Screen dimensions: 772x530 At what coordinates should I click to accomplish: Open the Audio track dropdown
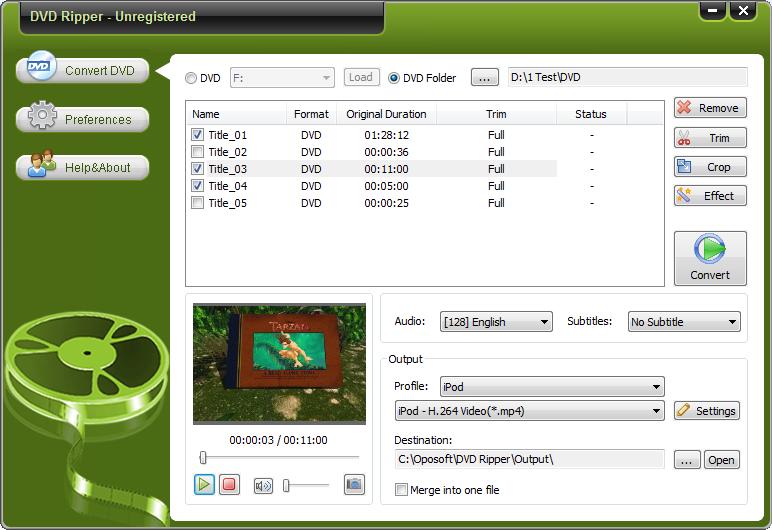point(496,322)
